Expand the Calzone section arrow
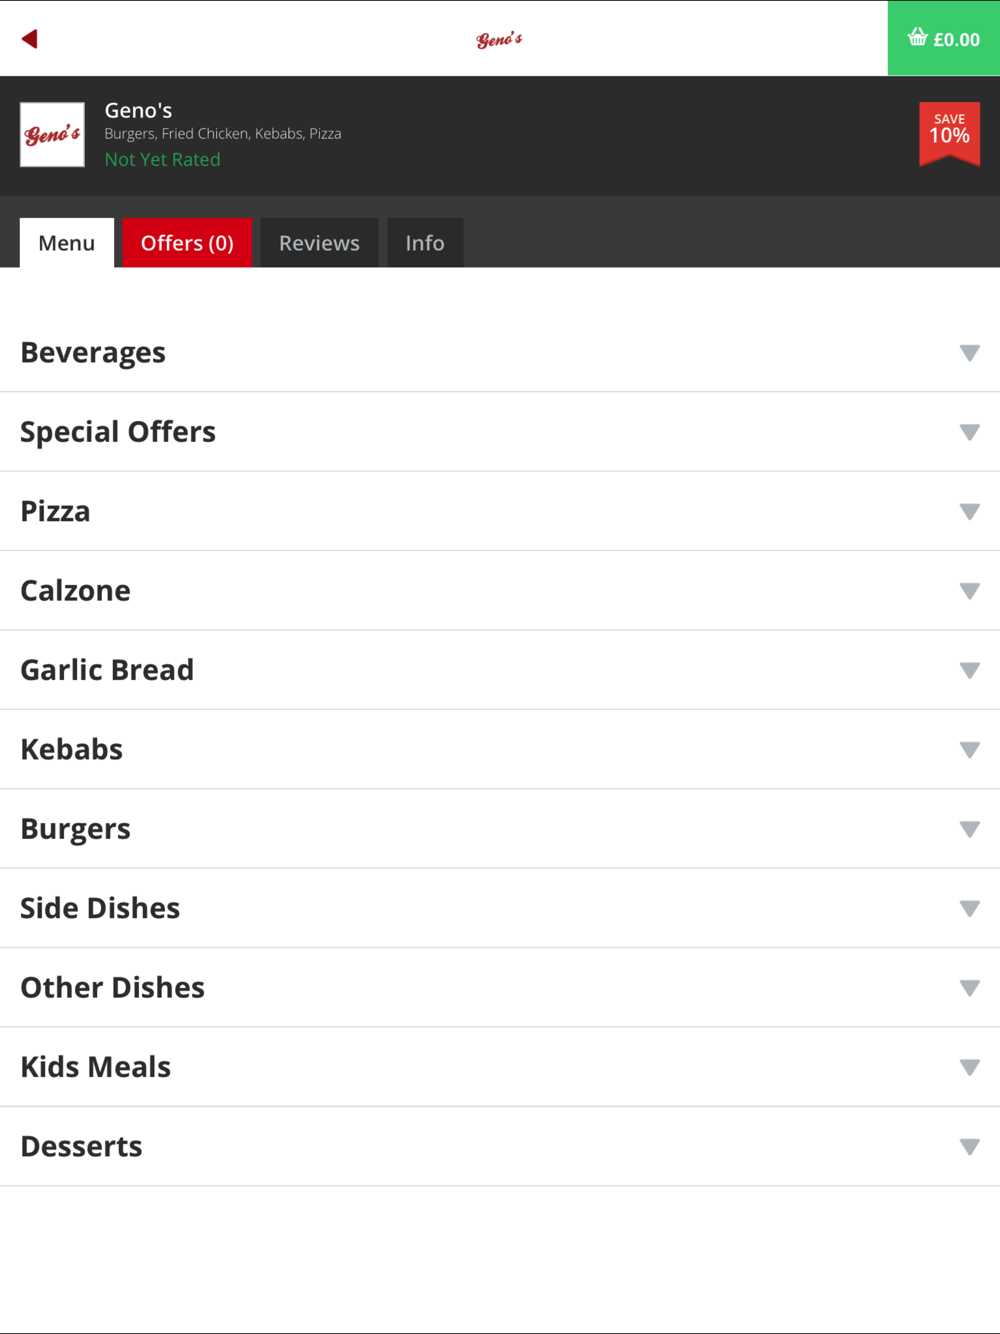 969,591
